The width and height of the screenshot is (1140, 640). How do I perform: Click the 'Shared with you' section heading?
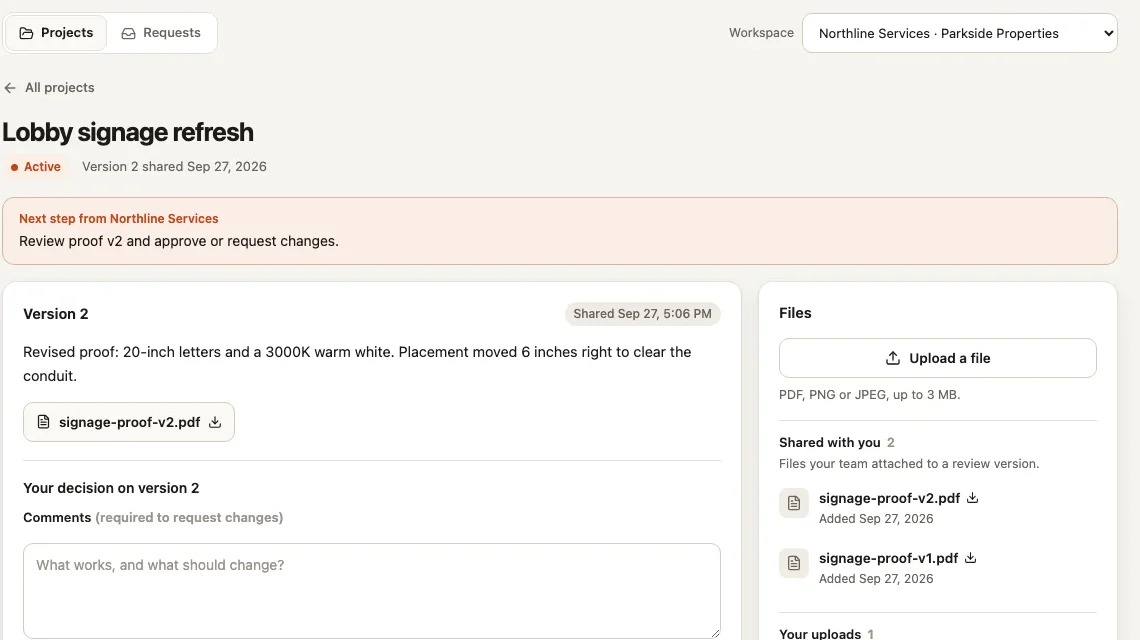(830, 442)
